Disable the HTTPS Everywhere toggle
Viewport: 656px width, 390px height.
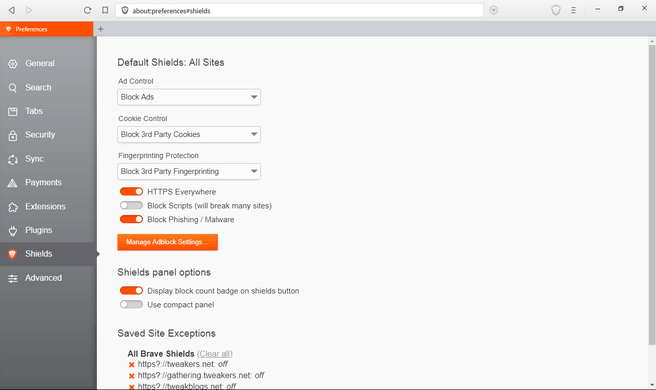[x=131, y=192]
